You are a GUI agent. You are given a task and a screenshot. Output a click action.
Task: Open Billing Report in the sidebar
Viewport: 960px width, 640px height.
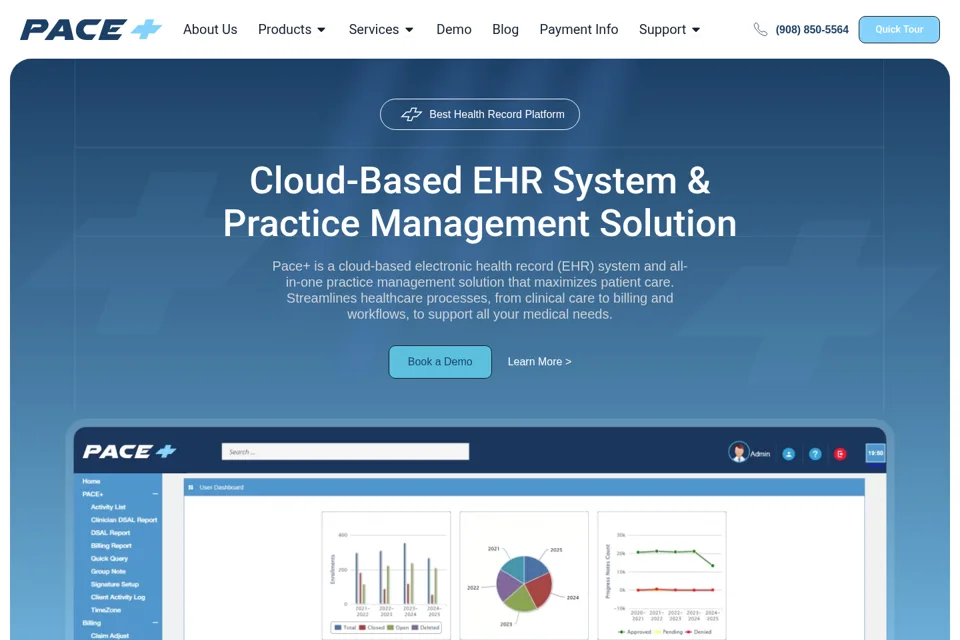[x=111, y=546]
